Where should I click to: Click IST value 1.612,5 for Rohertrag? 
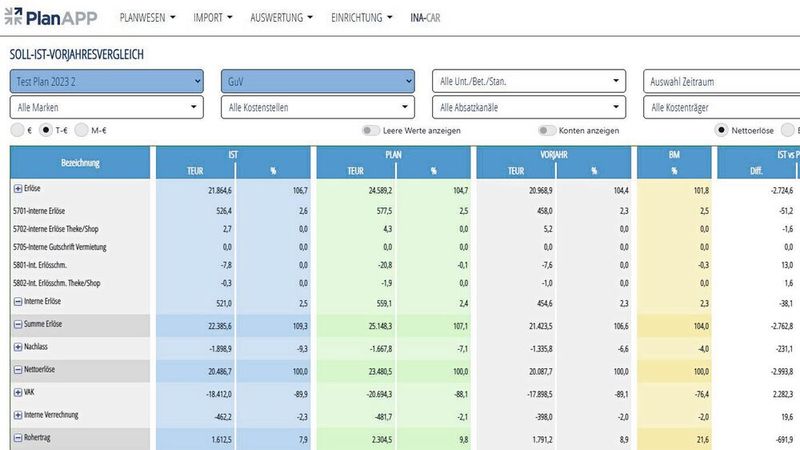coord(221,439)
